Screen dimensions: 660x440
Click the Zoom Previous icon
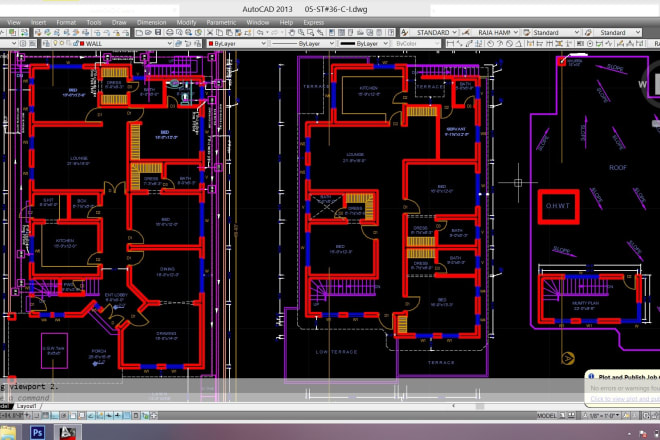(320, 32)
